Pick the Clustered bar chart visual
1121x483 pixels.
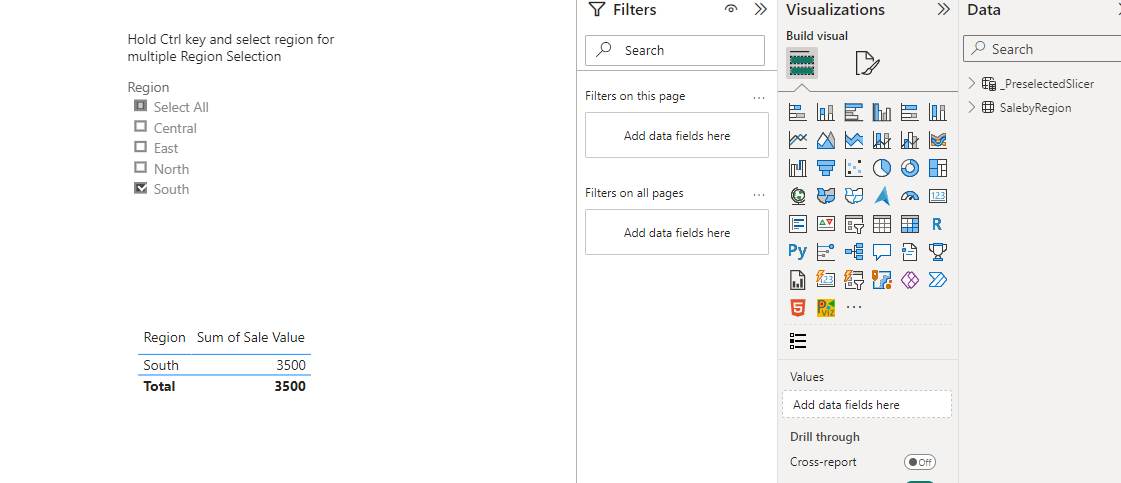click(x=854, y=112)
